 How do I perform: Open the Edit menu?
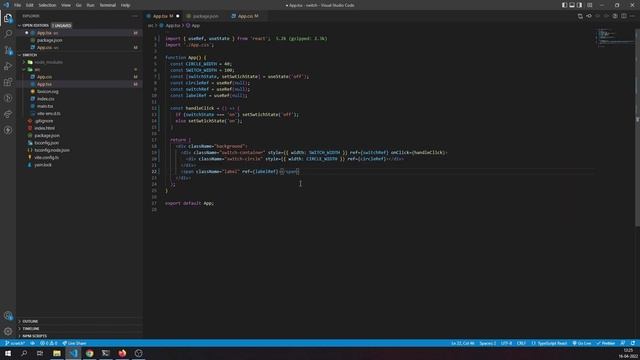click(x=30, y=5)
